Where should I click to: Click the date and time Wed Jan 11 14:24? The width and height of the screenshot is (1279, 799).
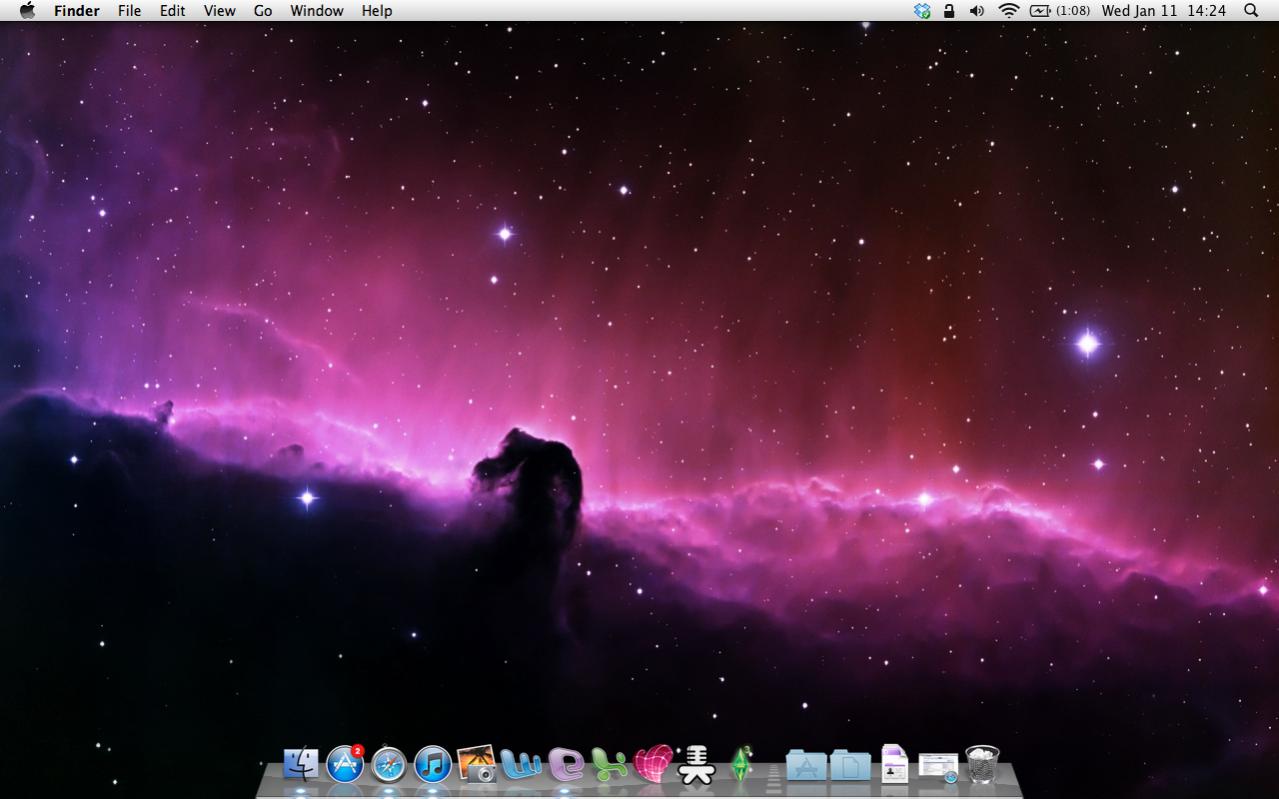(1164, 11)
